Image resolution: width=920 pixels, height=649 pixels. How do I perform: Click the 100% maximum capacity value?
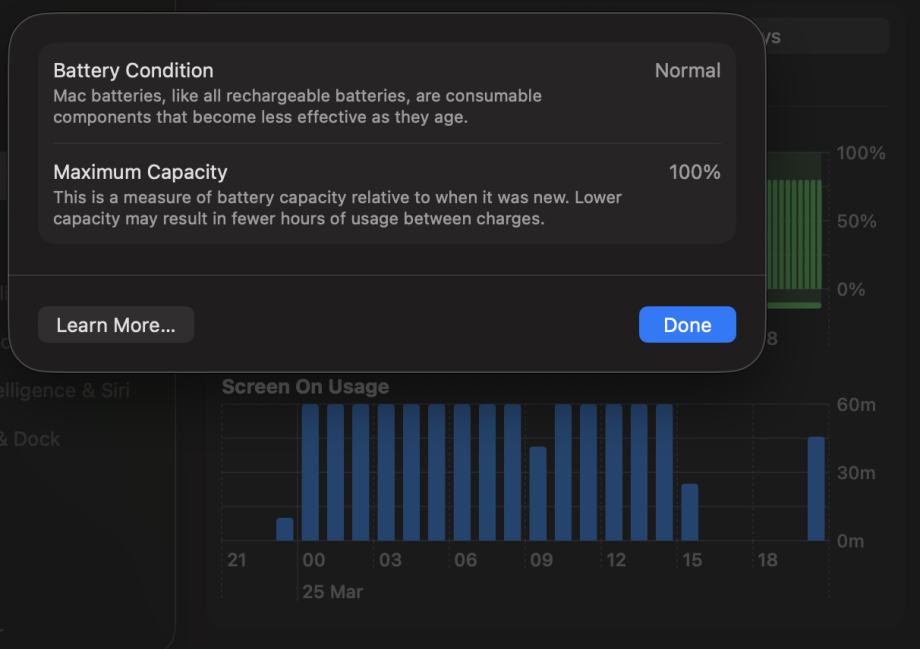pyautogui.click(x=694, y=172)
